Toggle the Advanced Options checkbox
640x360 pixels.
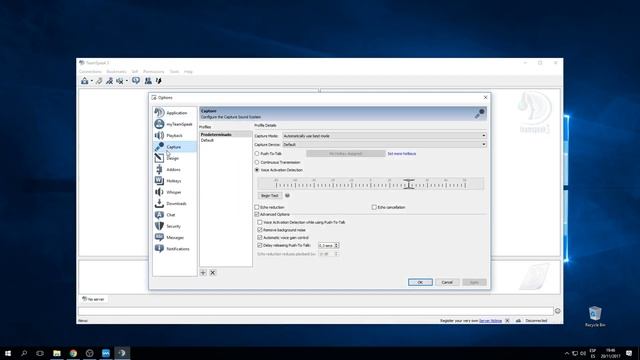coord(257,214)
